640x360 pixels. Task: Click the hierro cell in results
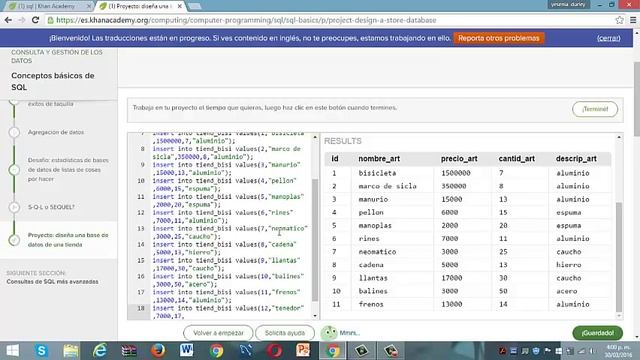pyautogui.click(x=569, y=265)
